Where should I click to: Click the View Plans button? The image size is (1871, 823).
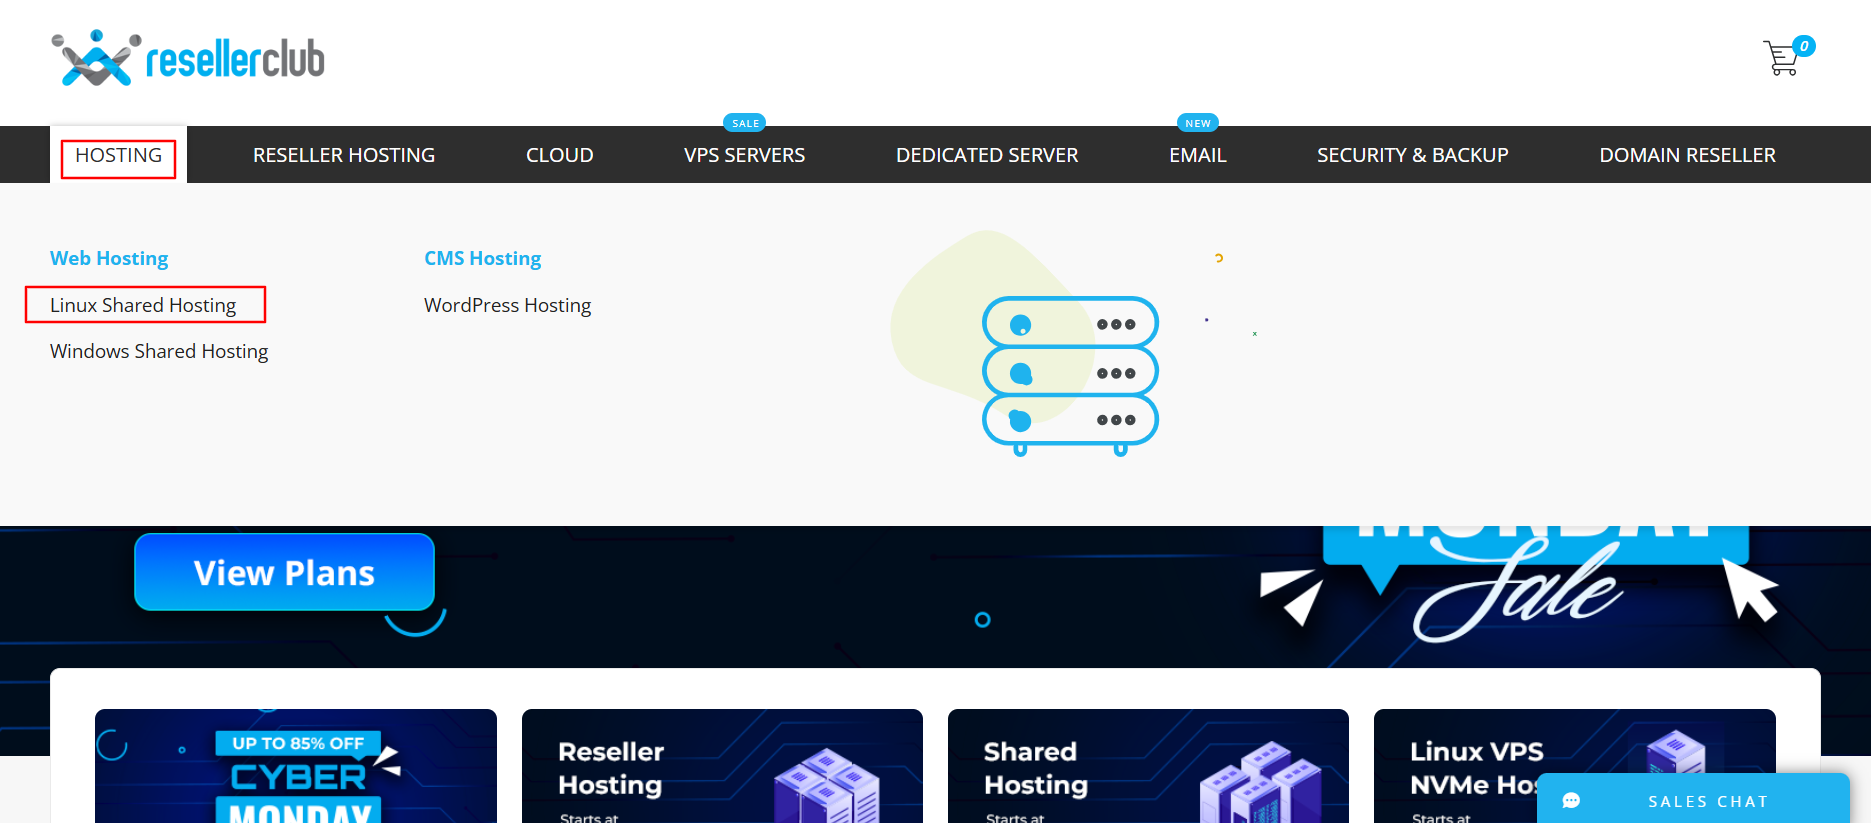click(x=285, y=572)
